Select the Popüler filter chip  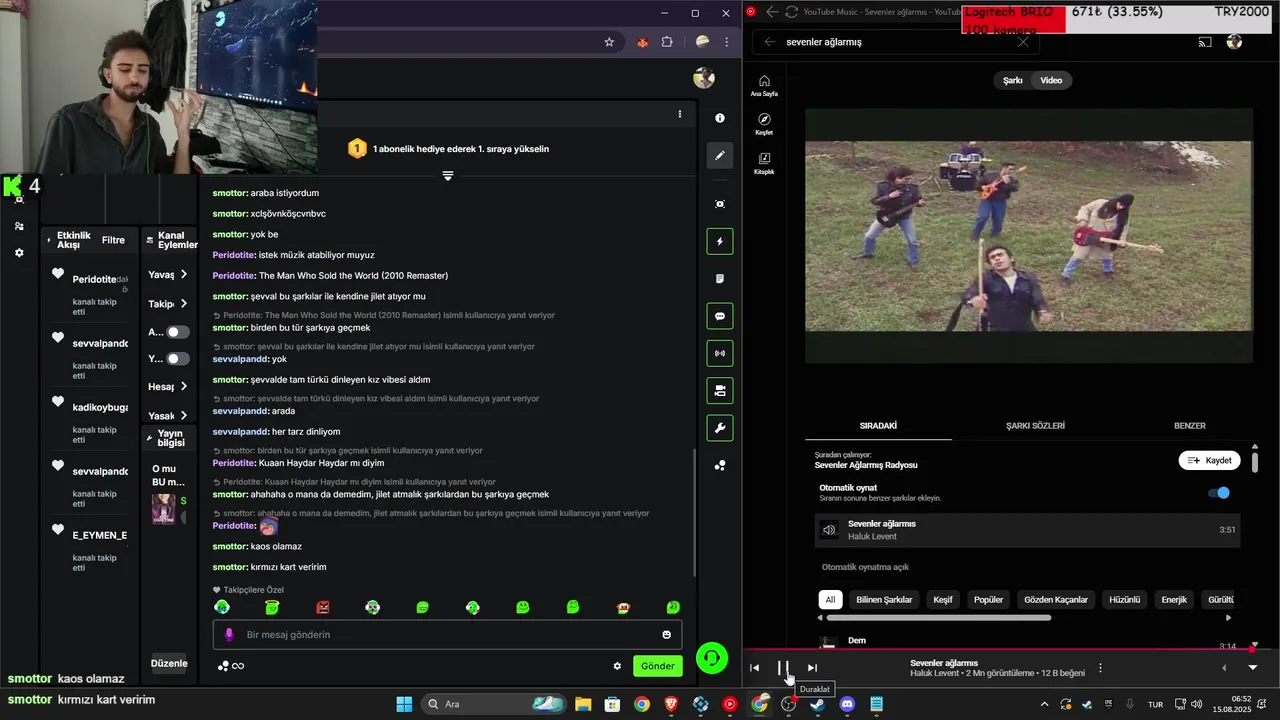(988, 600)
